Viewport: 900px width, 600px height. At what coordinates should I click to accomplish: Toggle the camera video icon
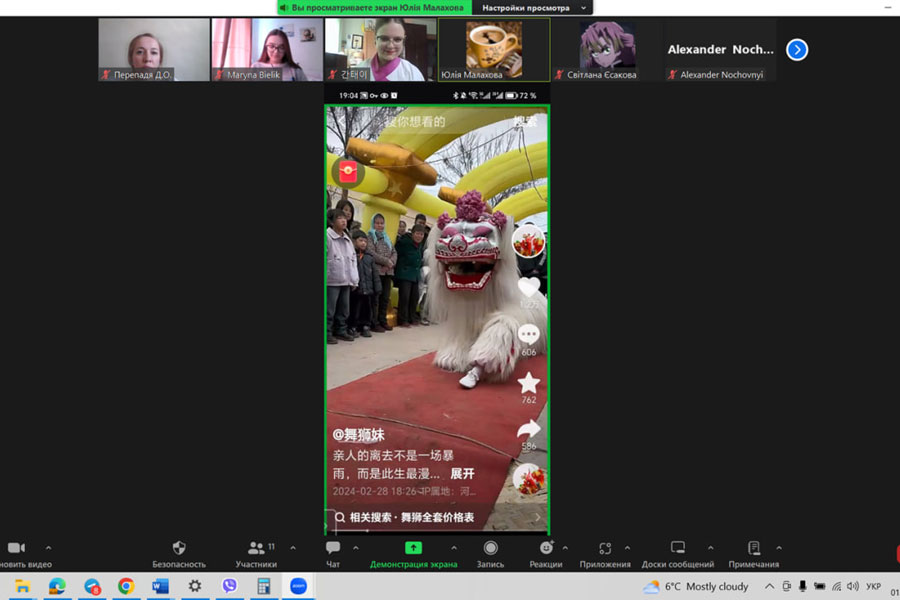pos(16,548)
